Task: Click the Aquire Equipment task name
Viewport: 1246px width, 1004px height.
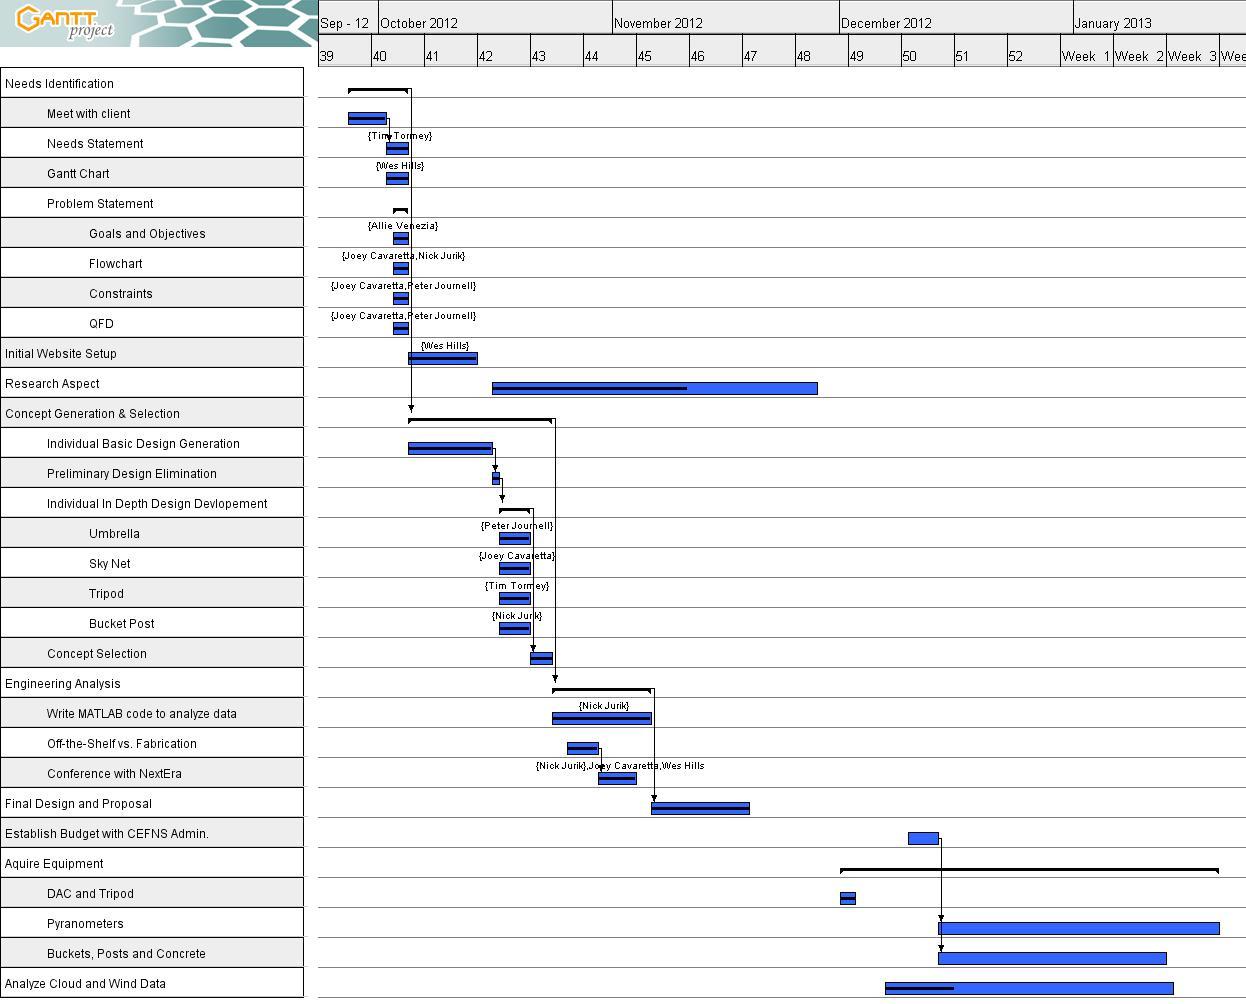Action: [54, 864]
